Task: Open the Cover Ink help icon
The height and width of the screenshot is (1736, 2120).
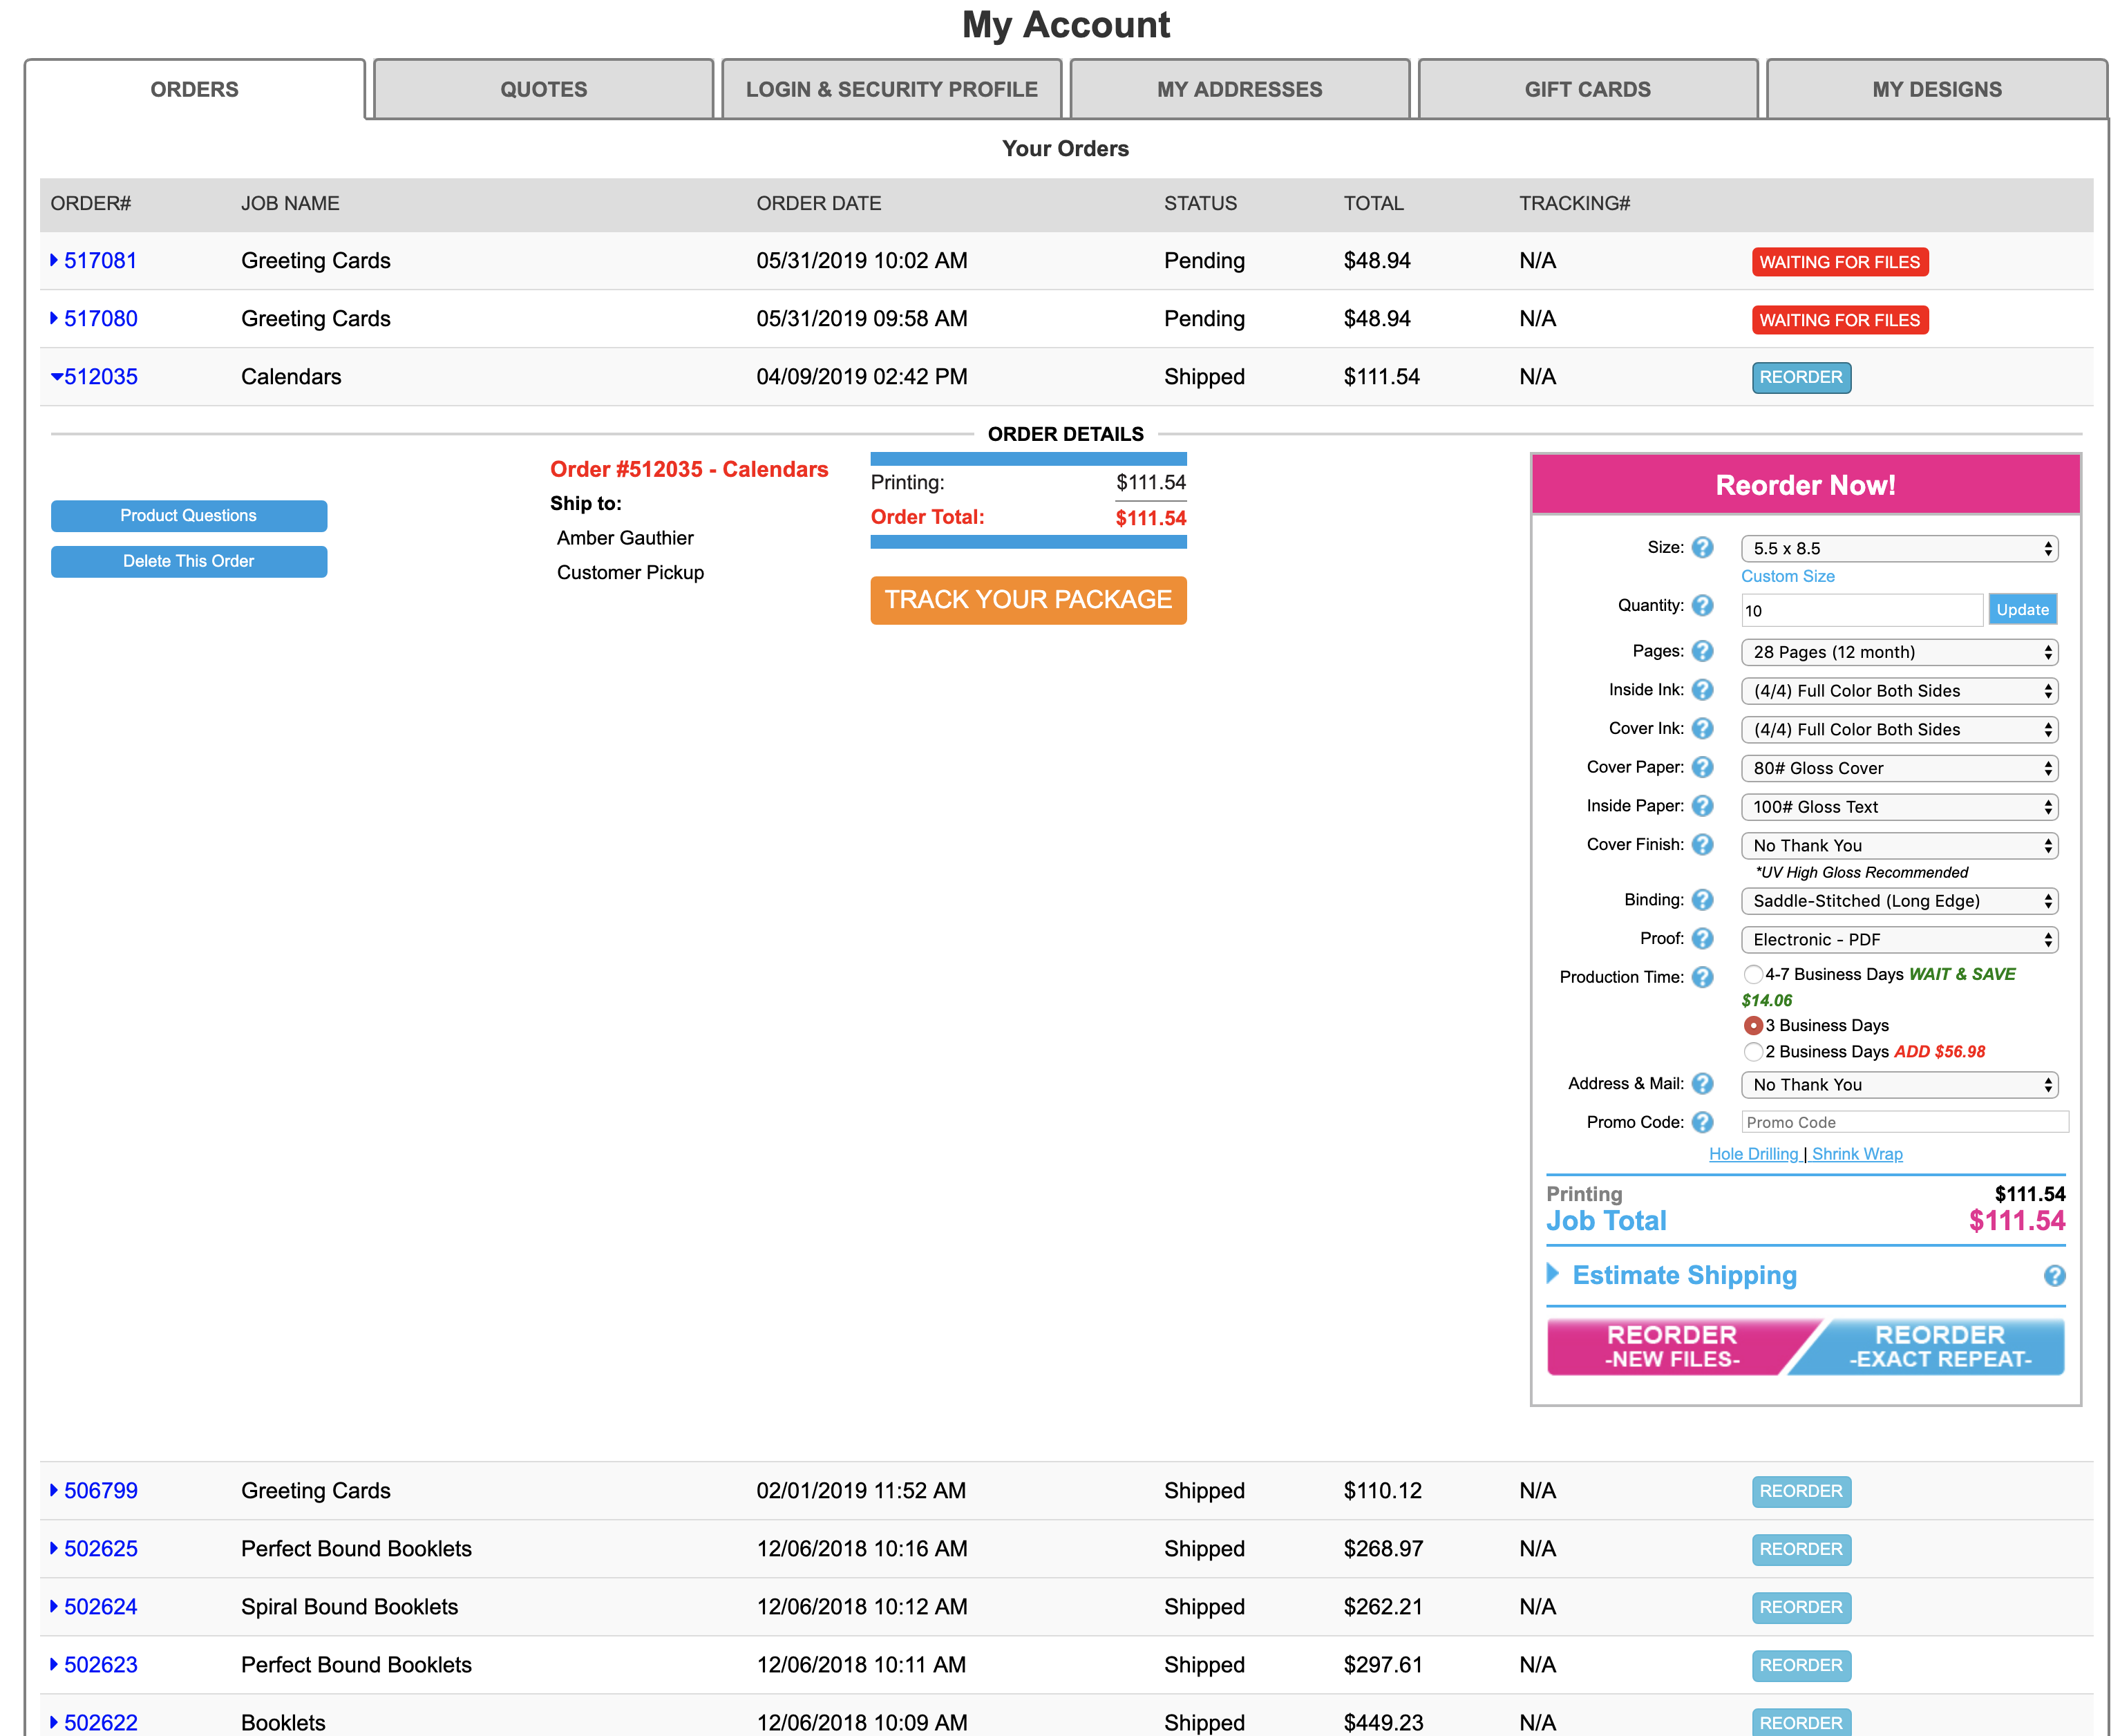Action: (1702, 729)
